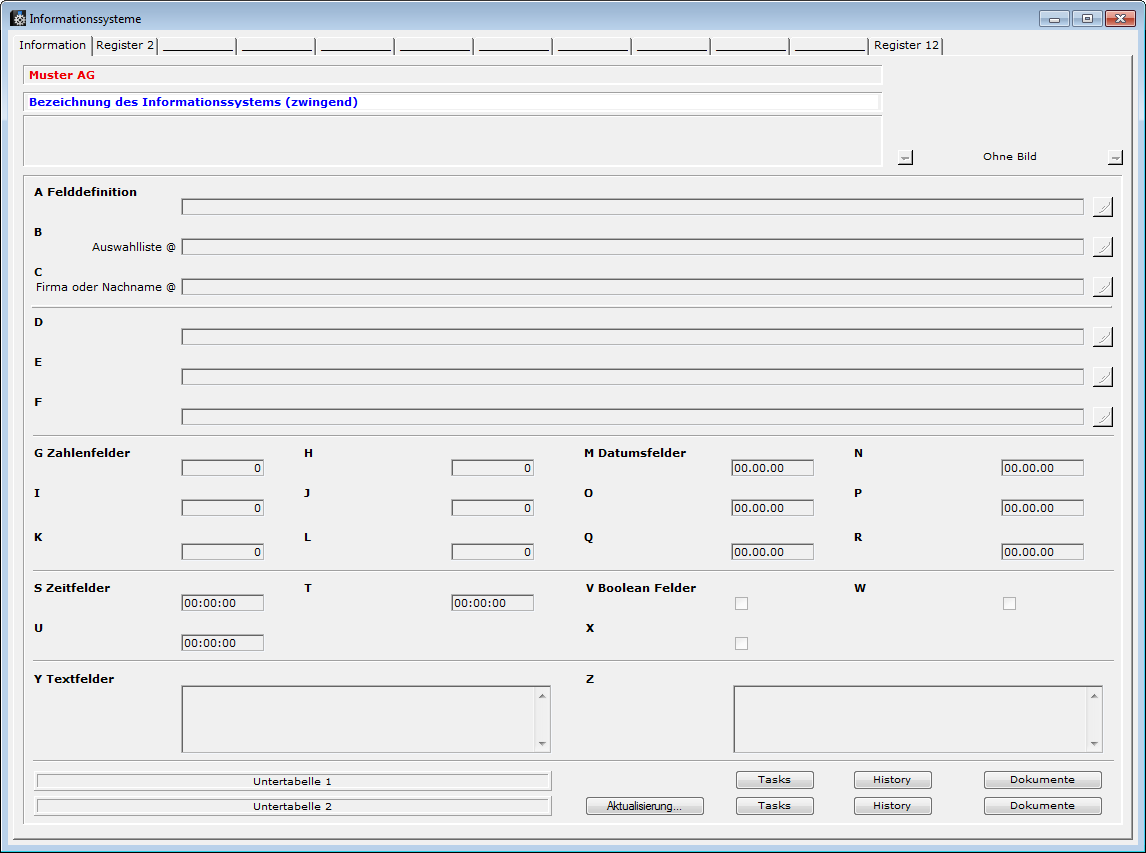
Task: Click the edit pencil icon in row F
Action: point(1102,417)
